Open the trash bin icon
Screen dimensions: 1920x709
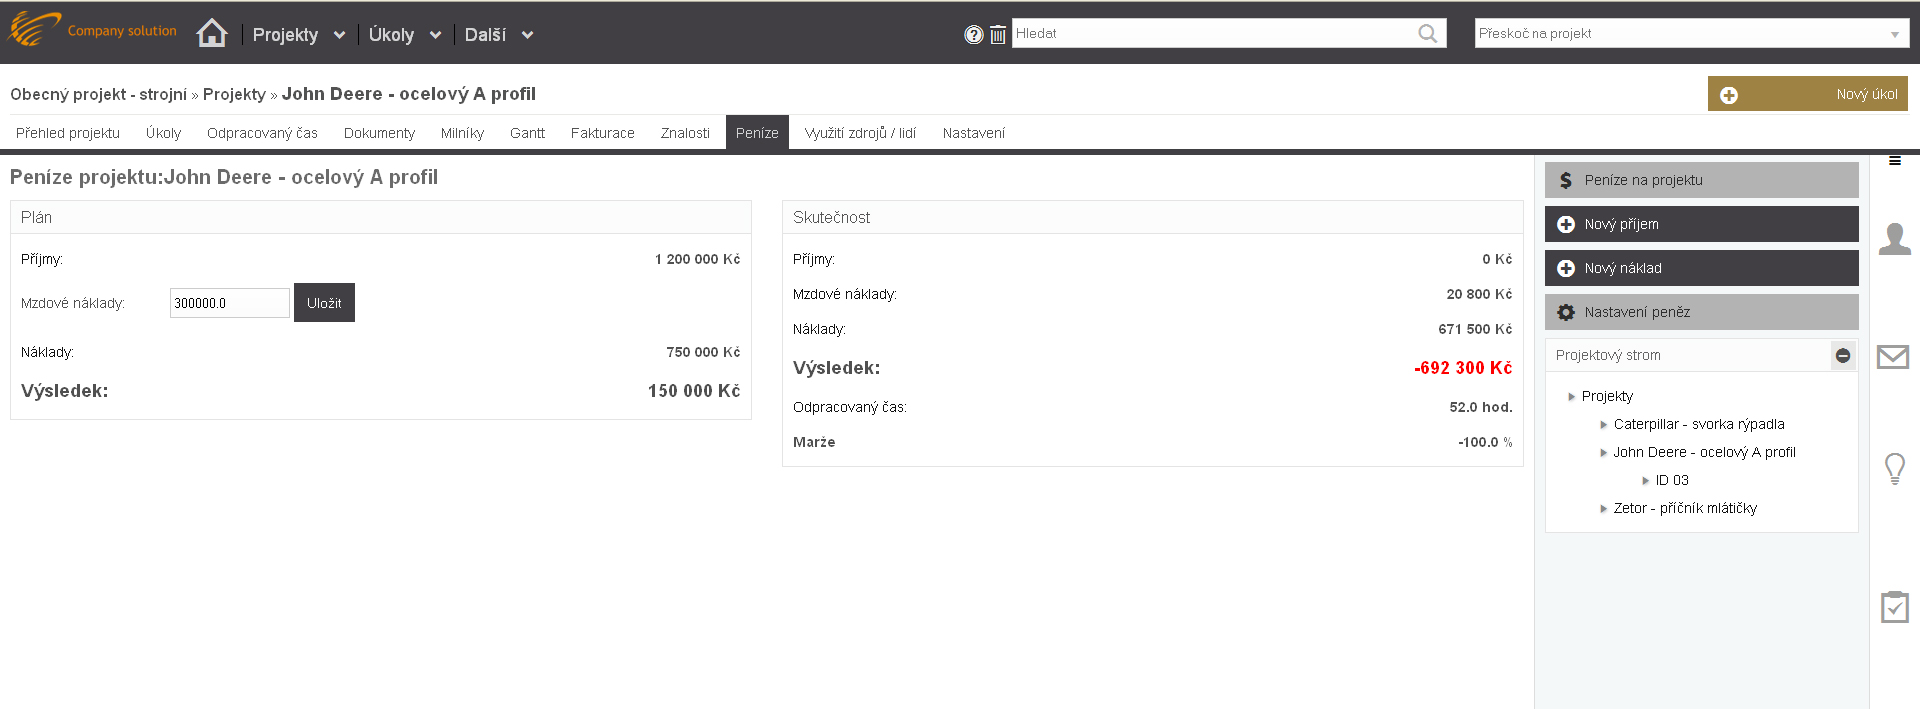[998, 35]
